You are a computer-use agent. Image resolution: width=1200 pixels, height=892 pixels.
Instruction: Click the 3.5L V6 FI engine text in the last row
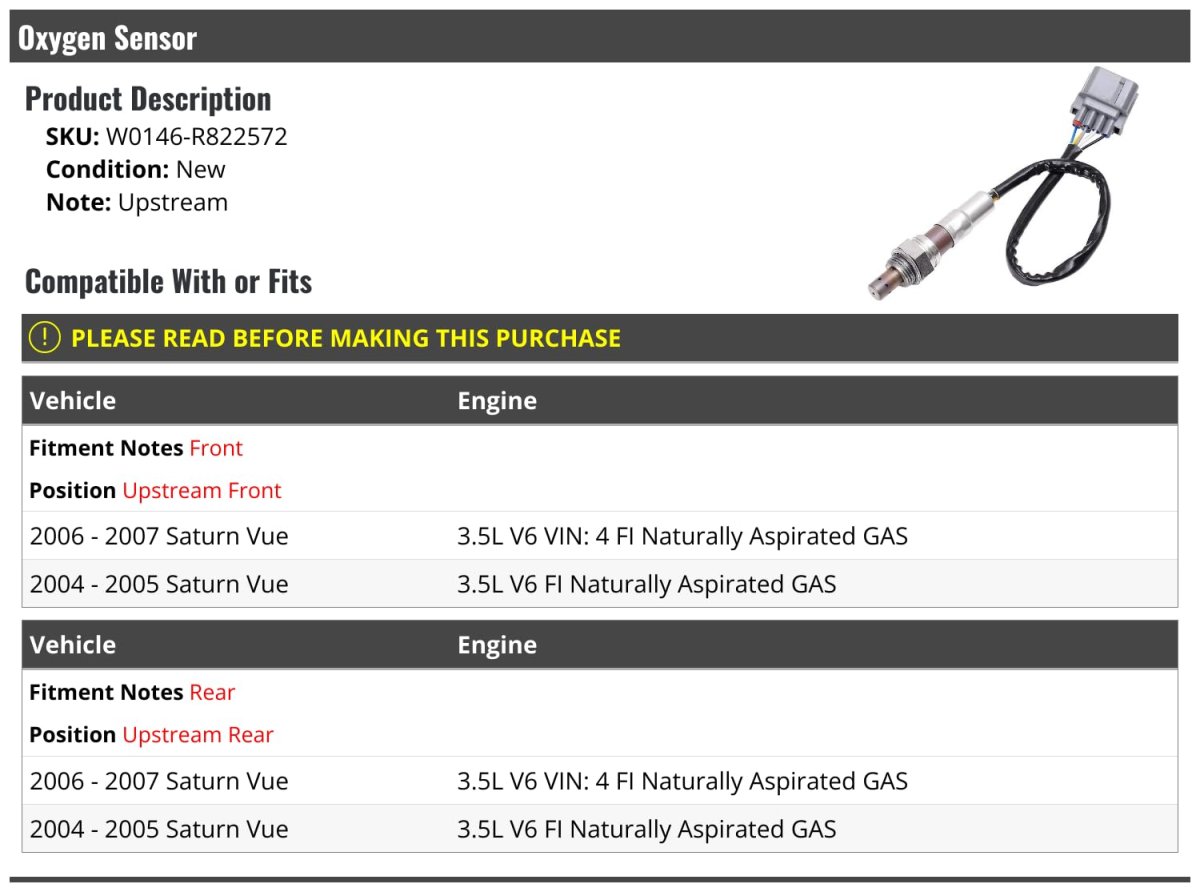[646, 829]
